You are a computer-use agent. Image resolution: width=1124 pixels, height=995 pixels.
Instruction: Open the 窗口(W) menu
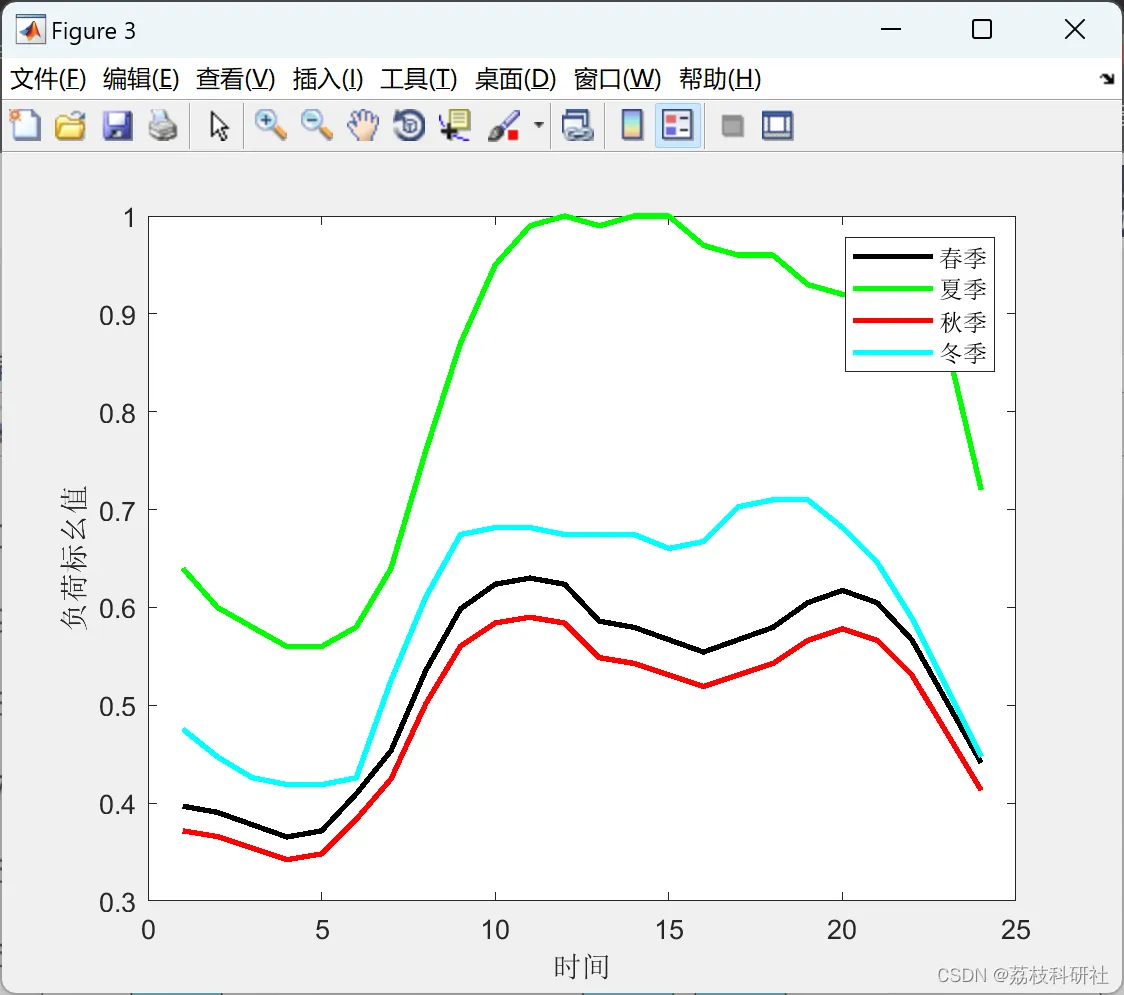tap(616, 79)
